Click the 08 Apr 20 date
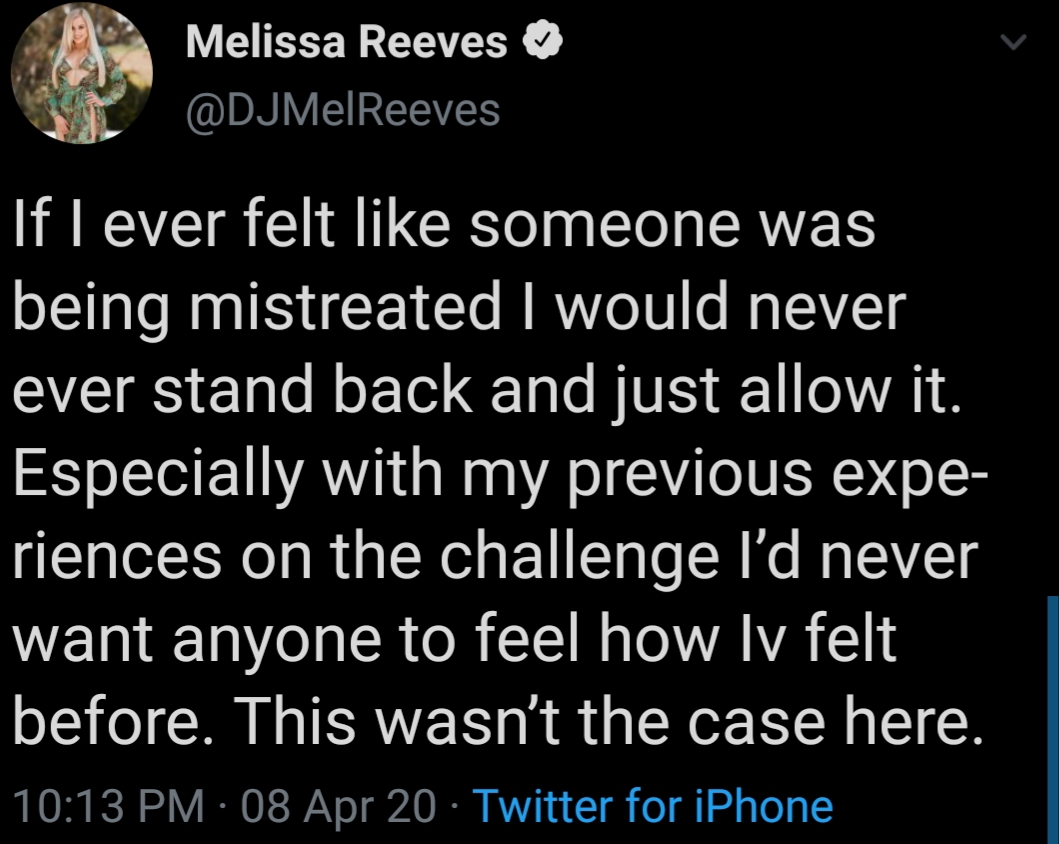 pos(338,806)
